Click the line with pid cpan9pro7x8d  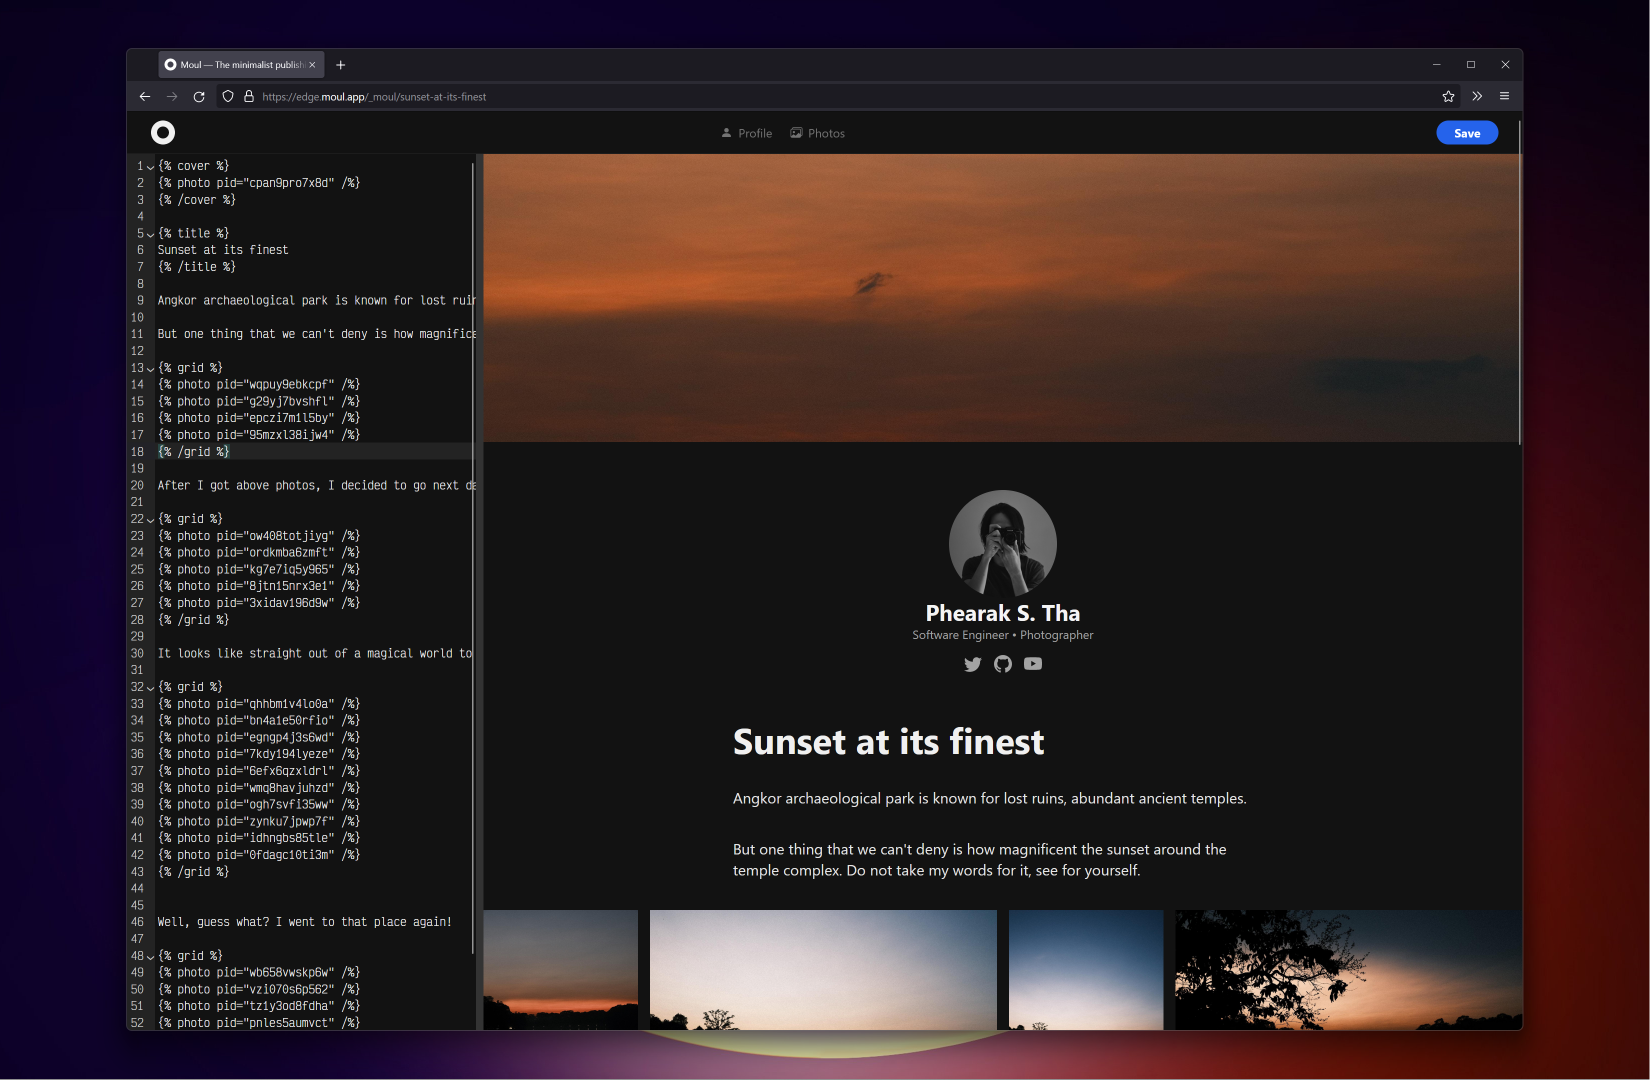259,183
